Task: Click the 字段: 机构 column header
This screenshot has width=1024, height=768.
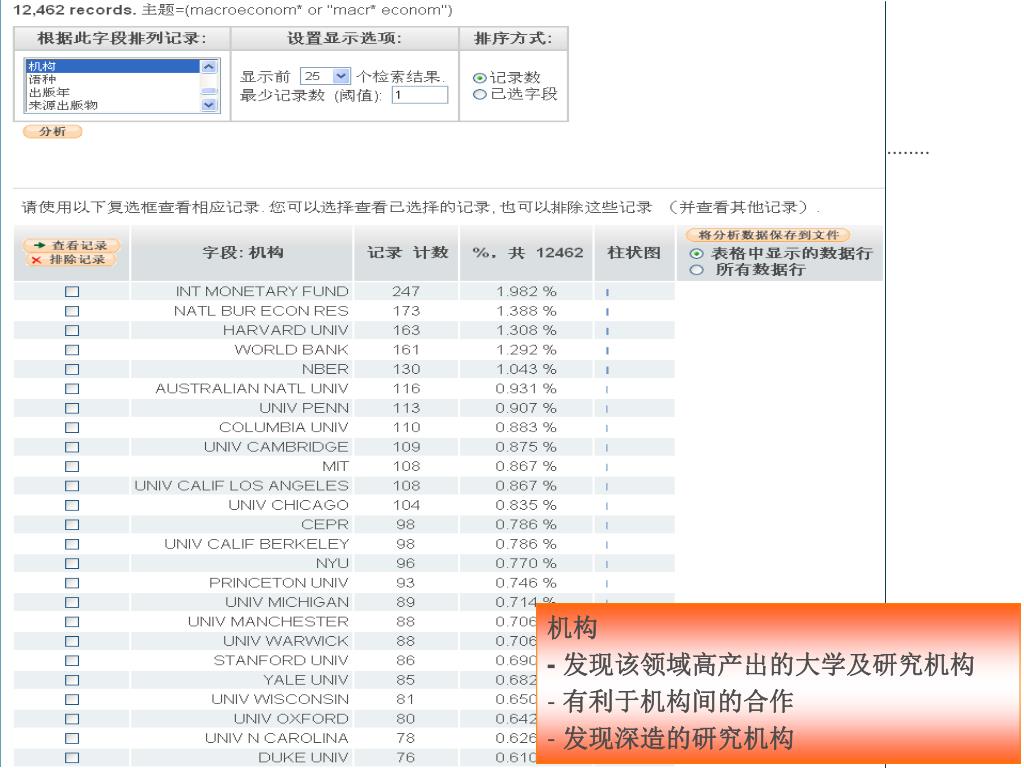Action: (242, 253)
